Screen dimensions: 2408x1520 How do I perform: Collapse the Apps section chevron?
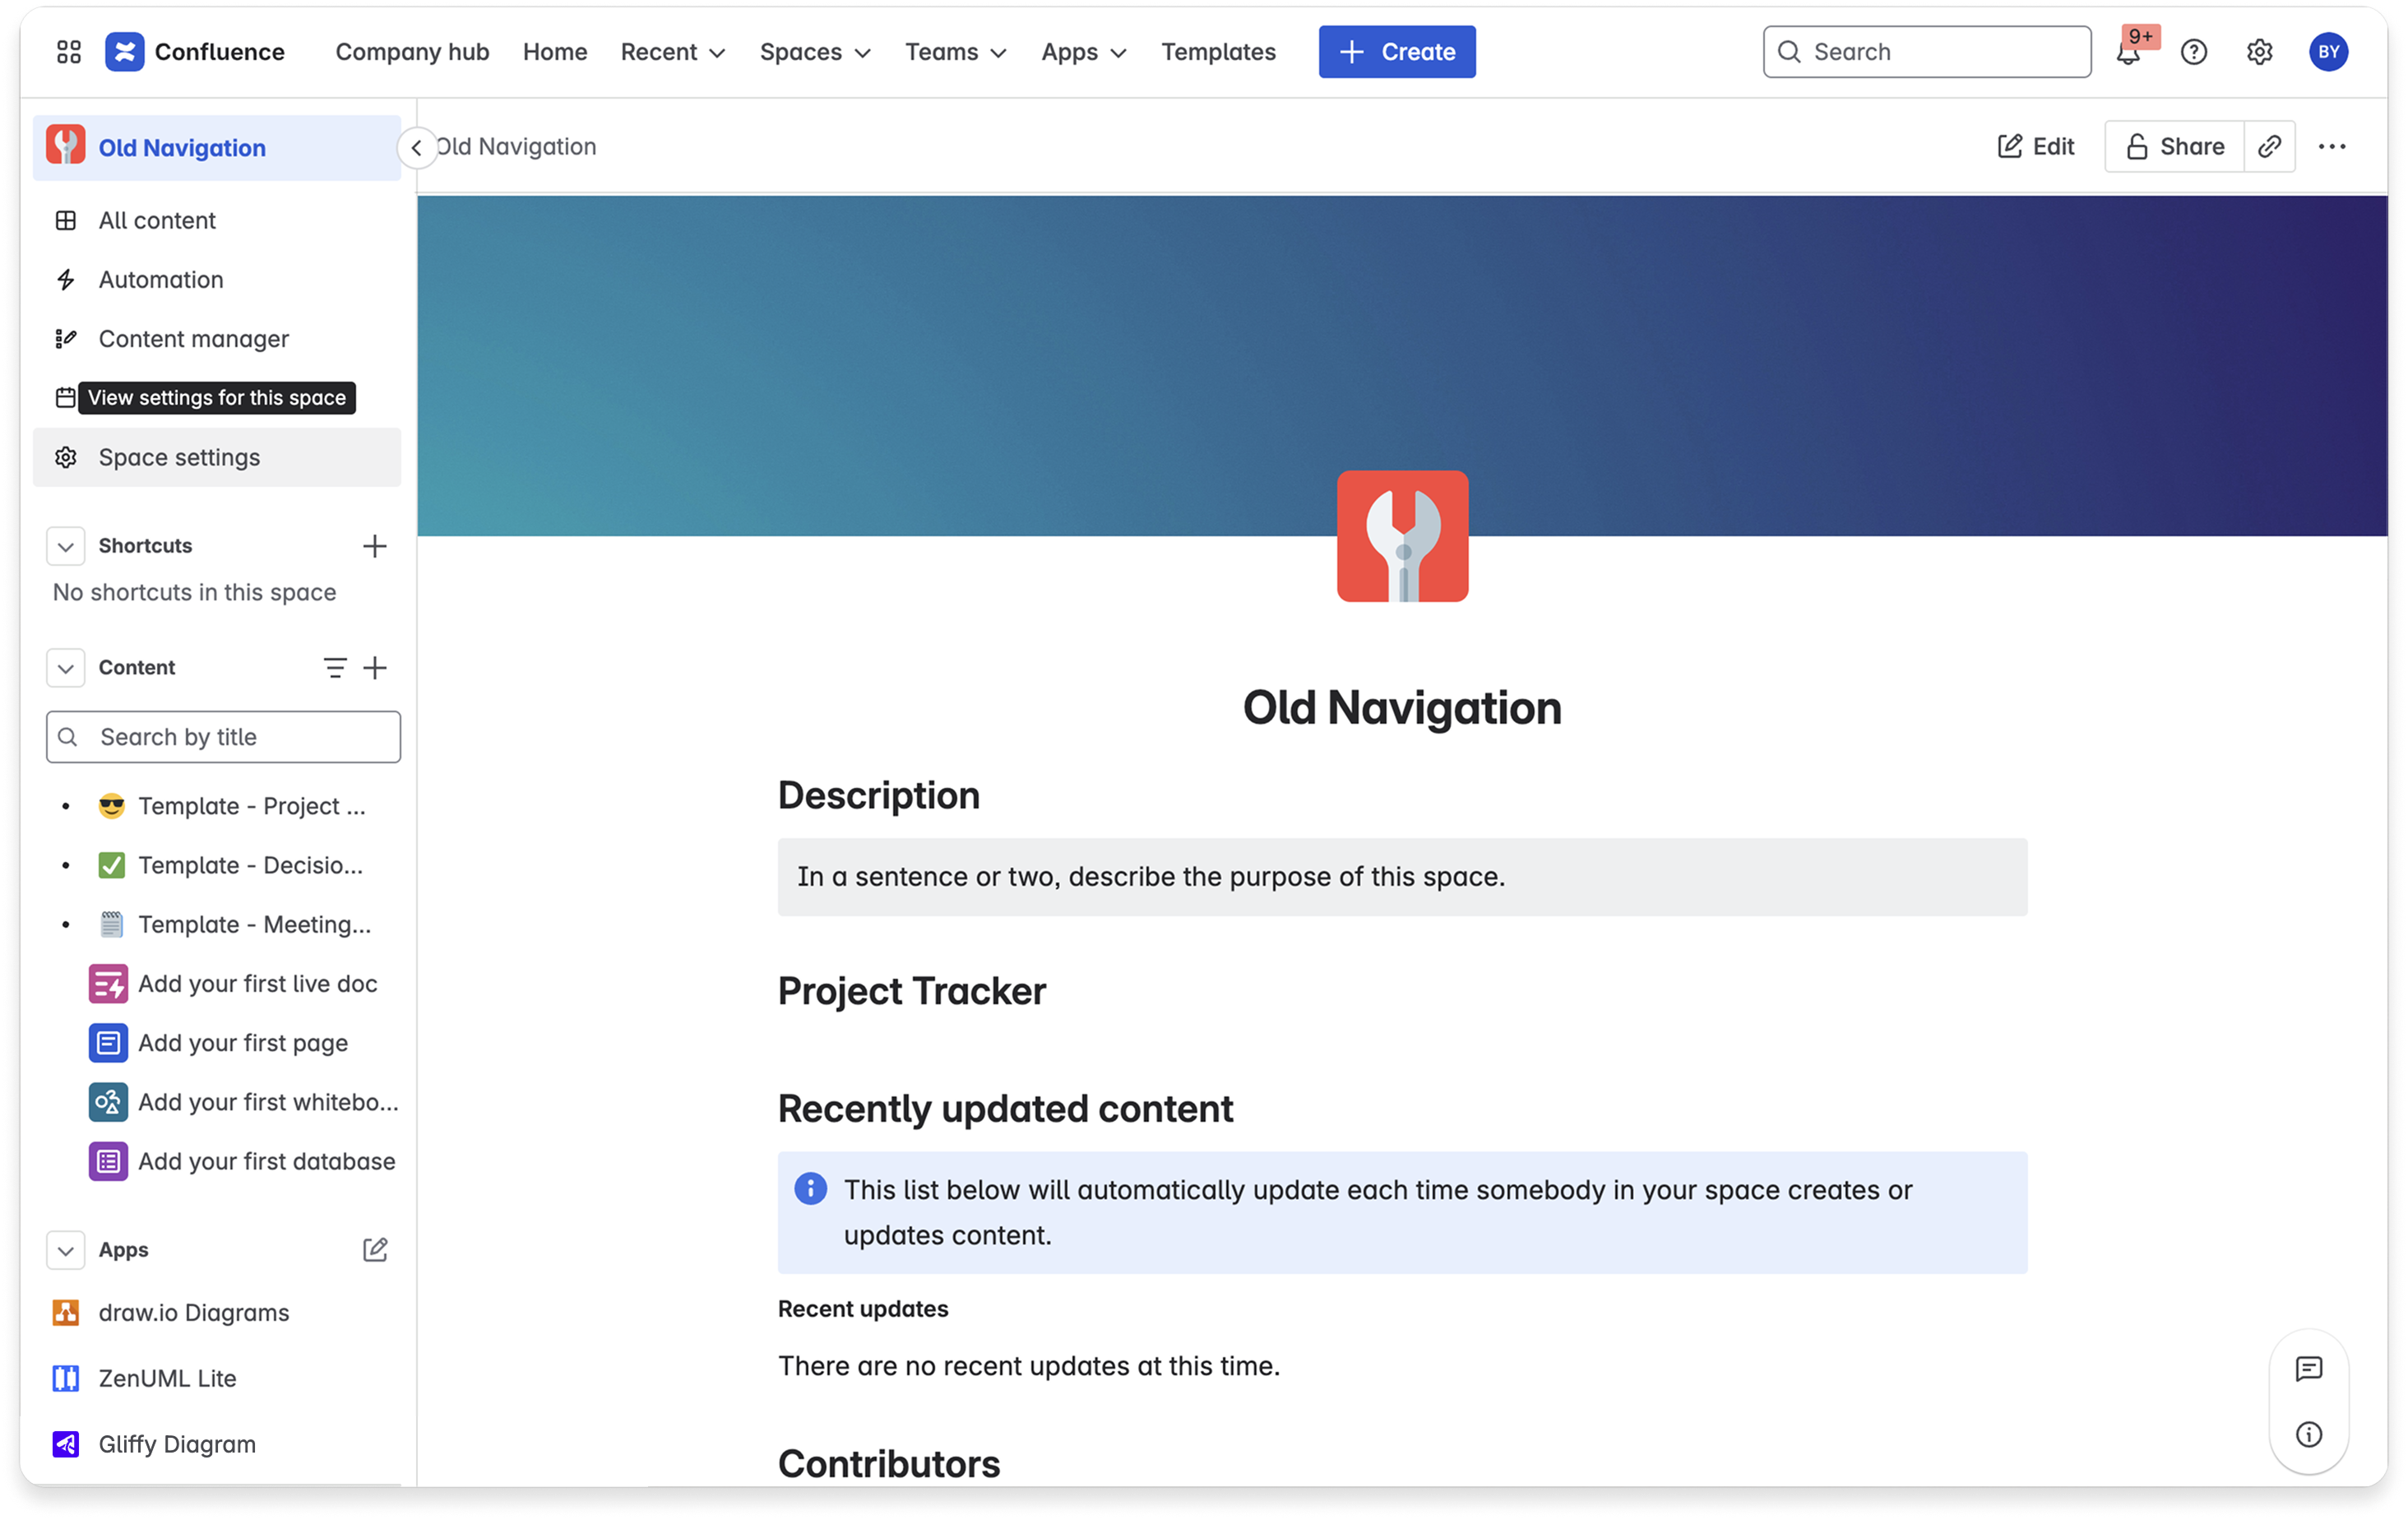click(x=66, y=1250)
